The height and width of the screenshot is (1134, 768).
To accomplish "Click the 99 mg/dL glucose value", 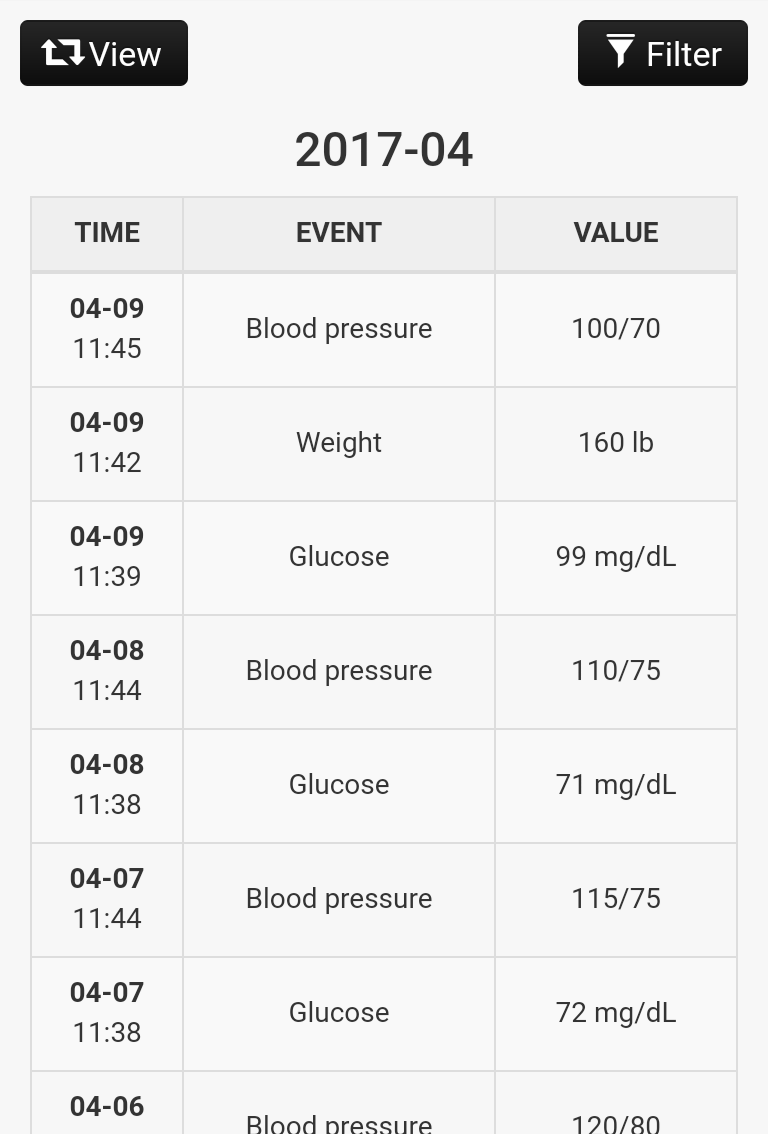I will (616, 557).
